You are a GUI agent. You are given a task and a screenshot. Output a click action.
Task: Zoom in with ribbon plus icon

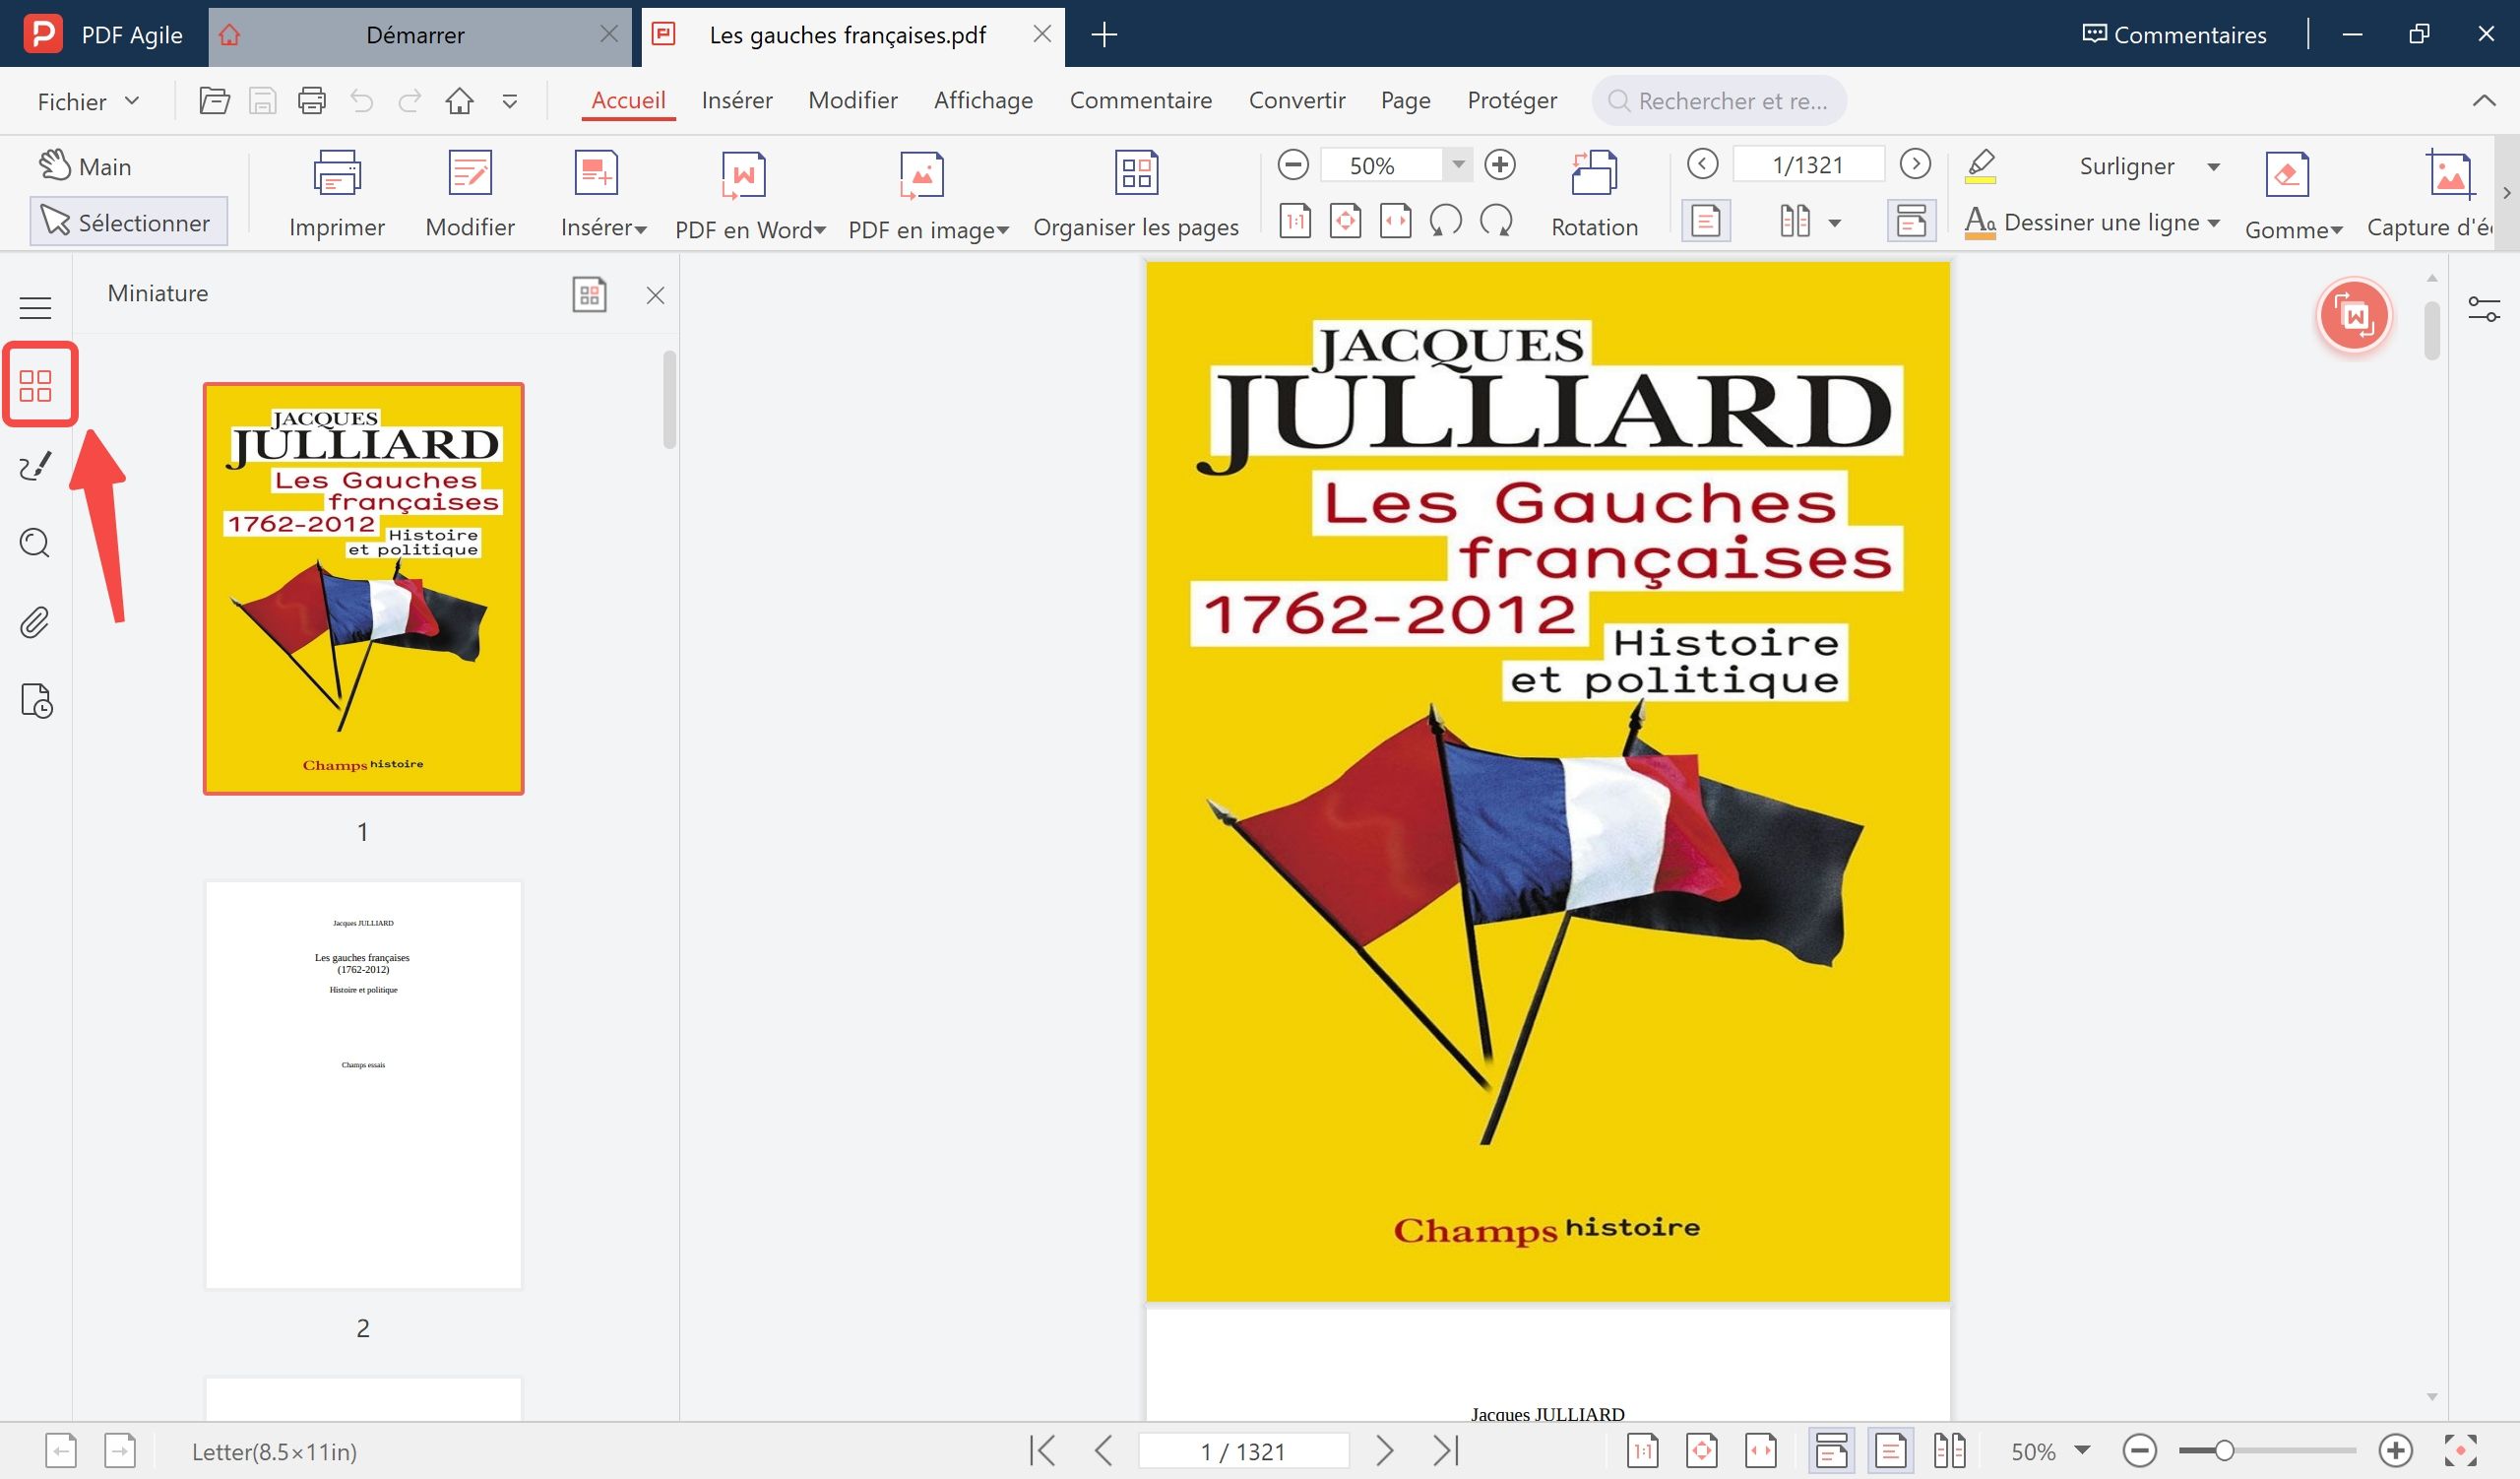point(1500,165)
